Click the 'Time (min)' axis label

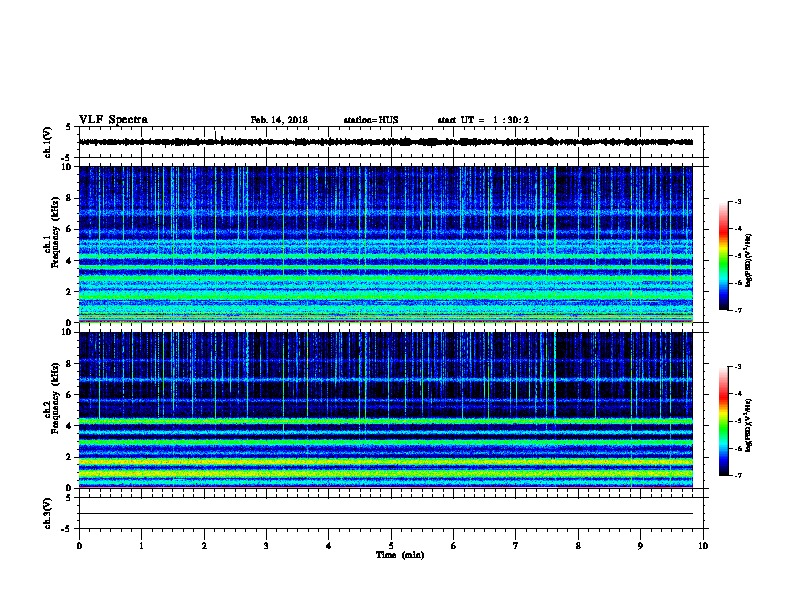click(x=400, y=555)
